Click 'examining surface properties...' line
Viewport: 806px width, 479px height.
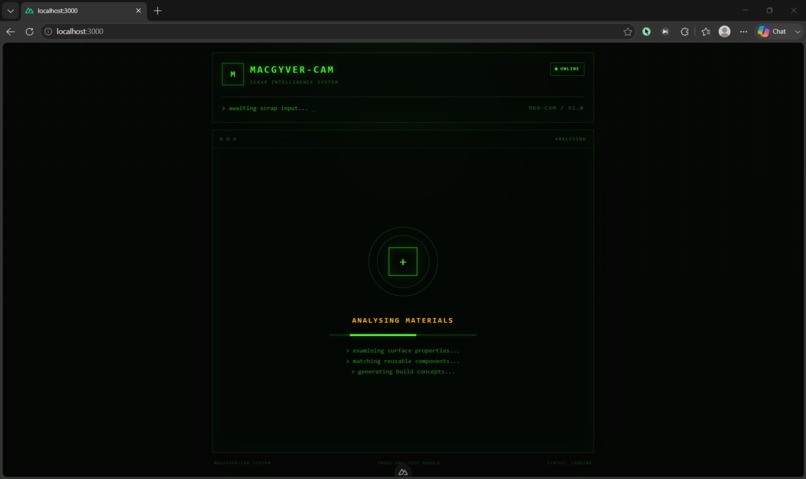pyautogui.click(x=403, y=351)
